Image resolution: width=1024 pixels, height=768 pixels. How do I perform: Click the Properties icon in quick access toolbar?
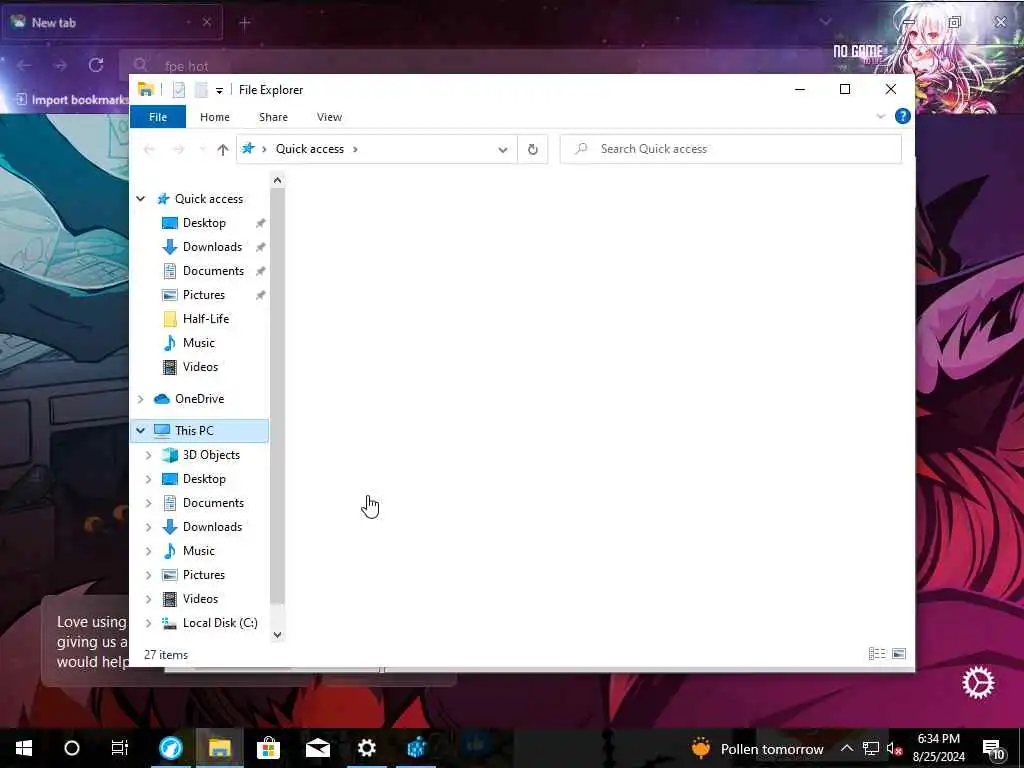click(179, 90)
